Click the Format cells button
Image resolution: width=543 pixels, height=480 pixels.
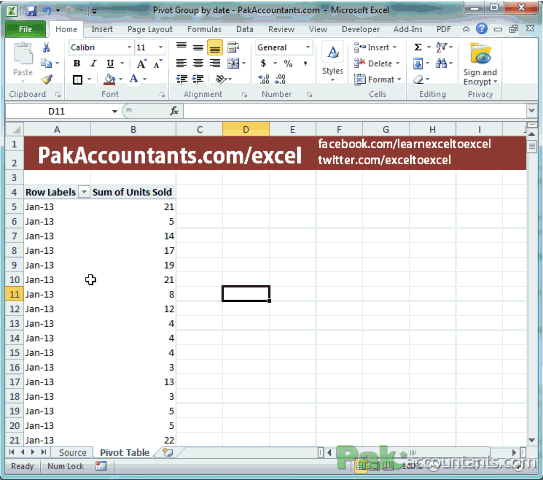tap(377, 79)
